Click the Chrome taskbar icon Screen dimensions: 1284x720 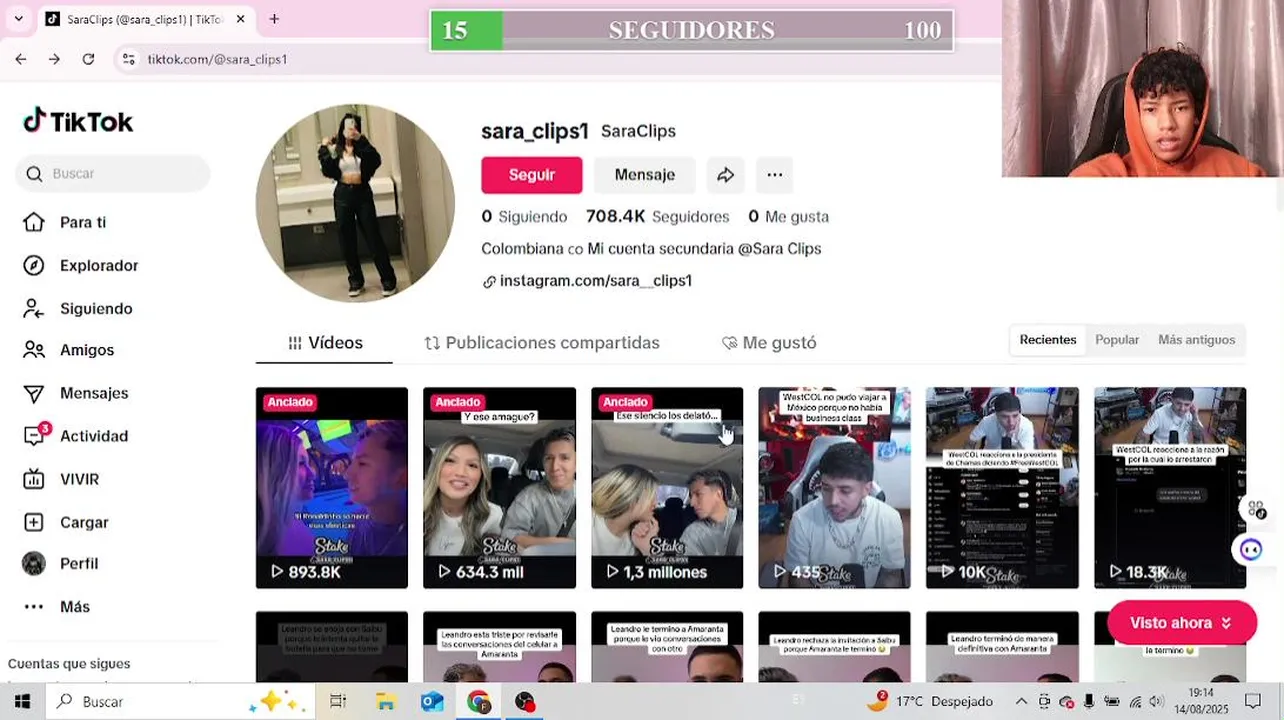point(479,702)
